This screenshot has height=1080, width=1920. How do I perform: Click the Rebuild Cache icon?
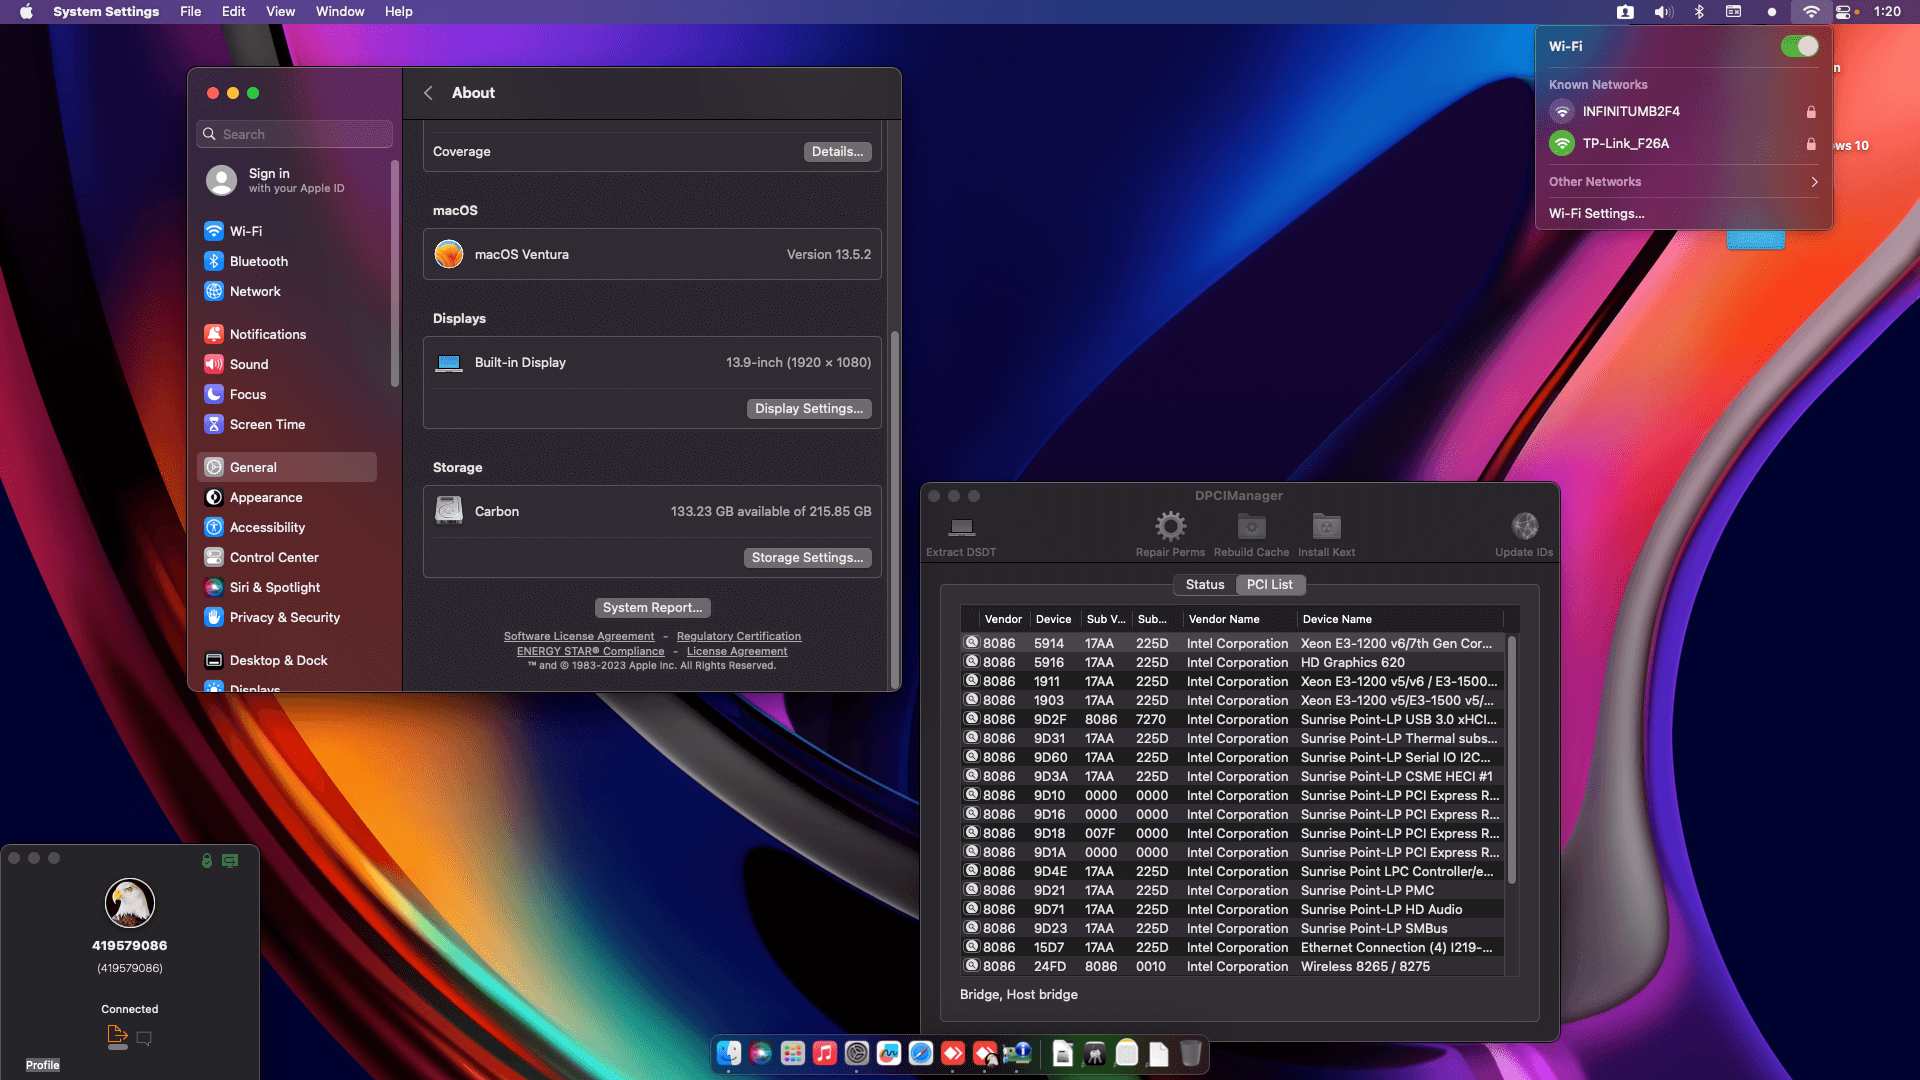pyautogui.click(x=1251, y=526)
